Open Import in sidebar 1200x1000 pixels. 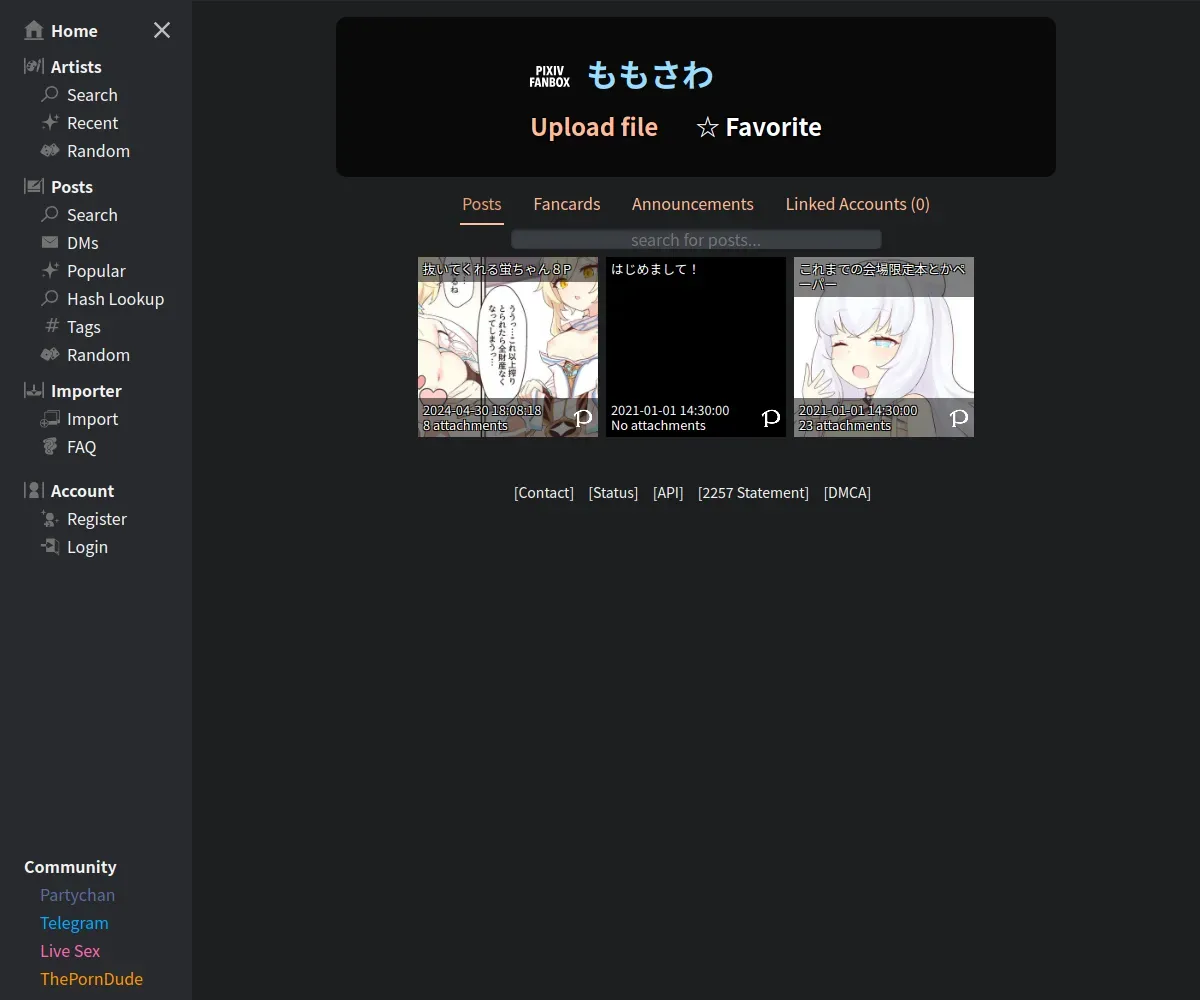pos(92,419)
